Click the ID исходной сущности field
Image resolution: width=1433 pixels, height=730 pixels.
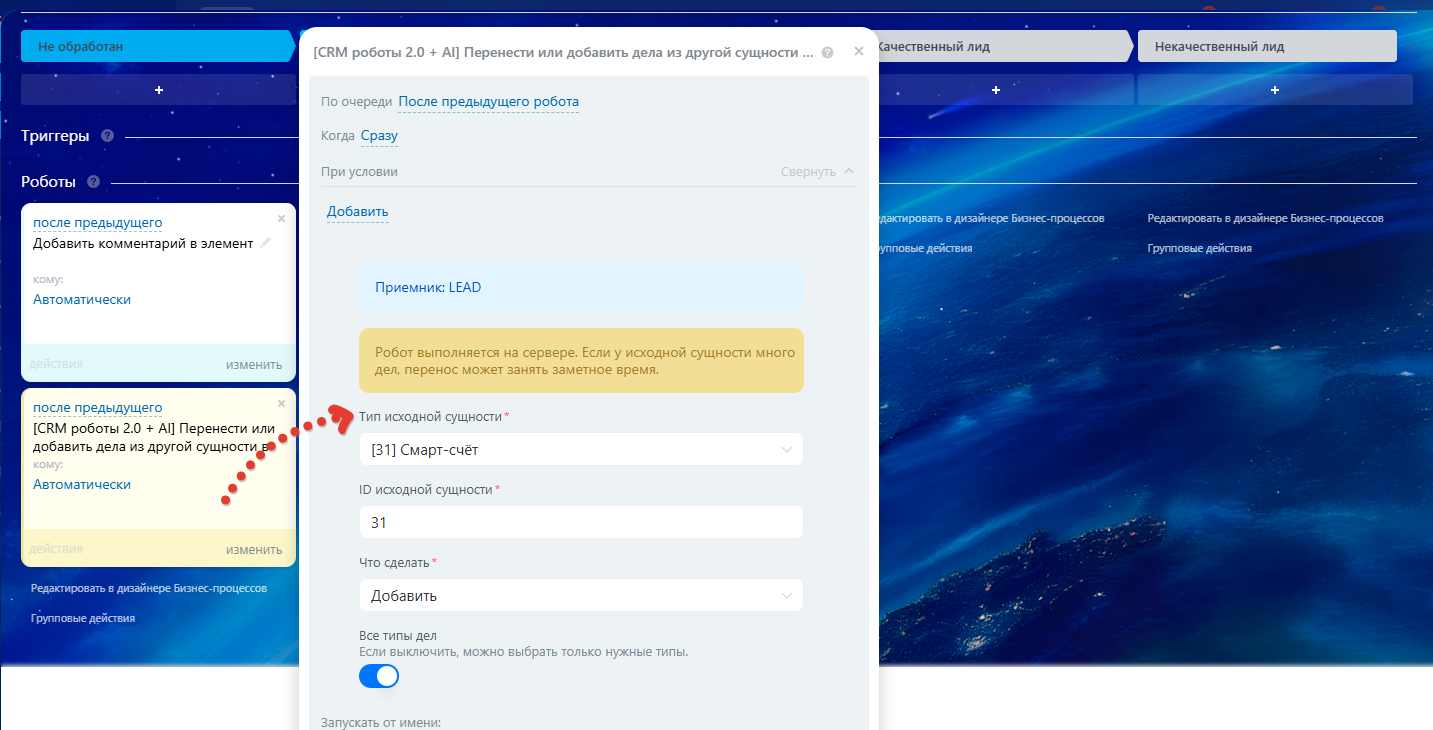pyautogui.click(x=581, y=523)
